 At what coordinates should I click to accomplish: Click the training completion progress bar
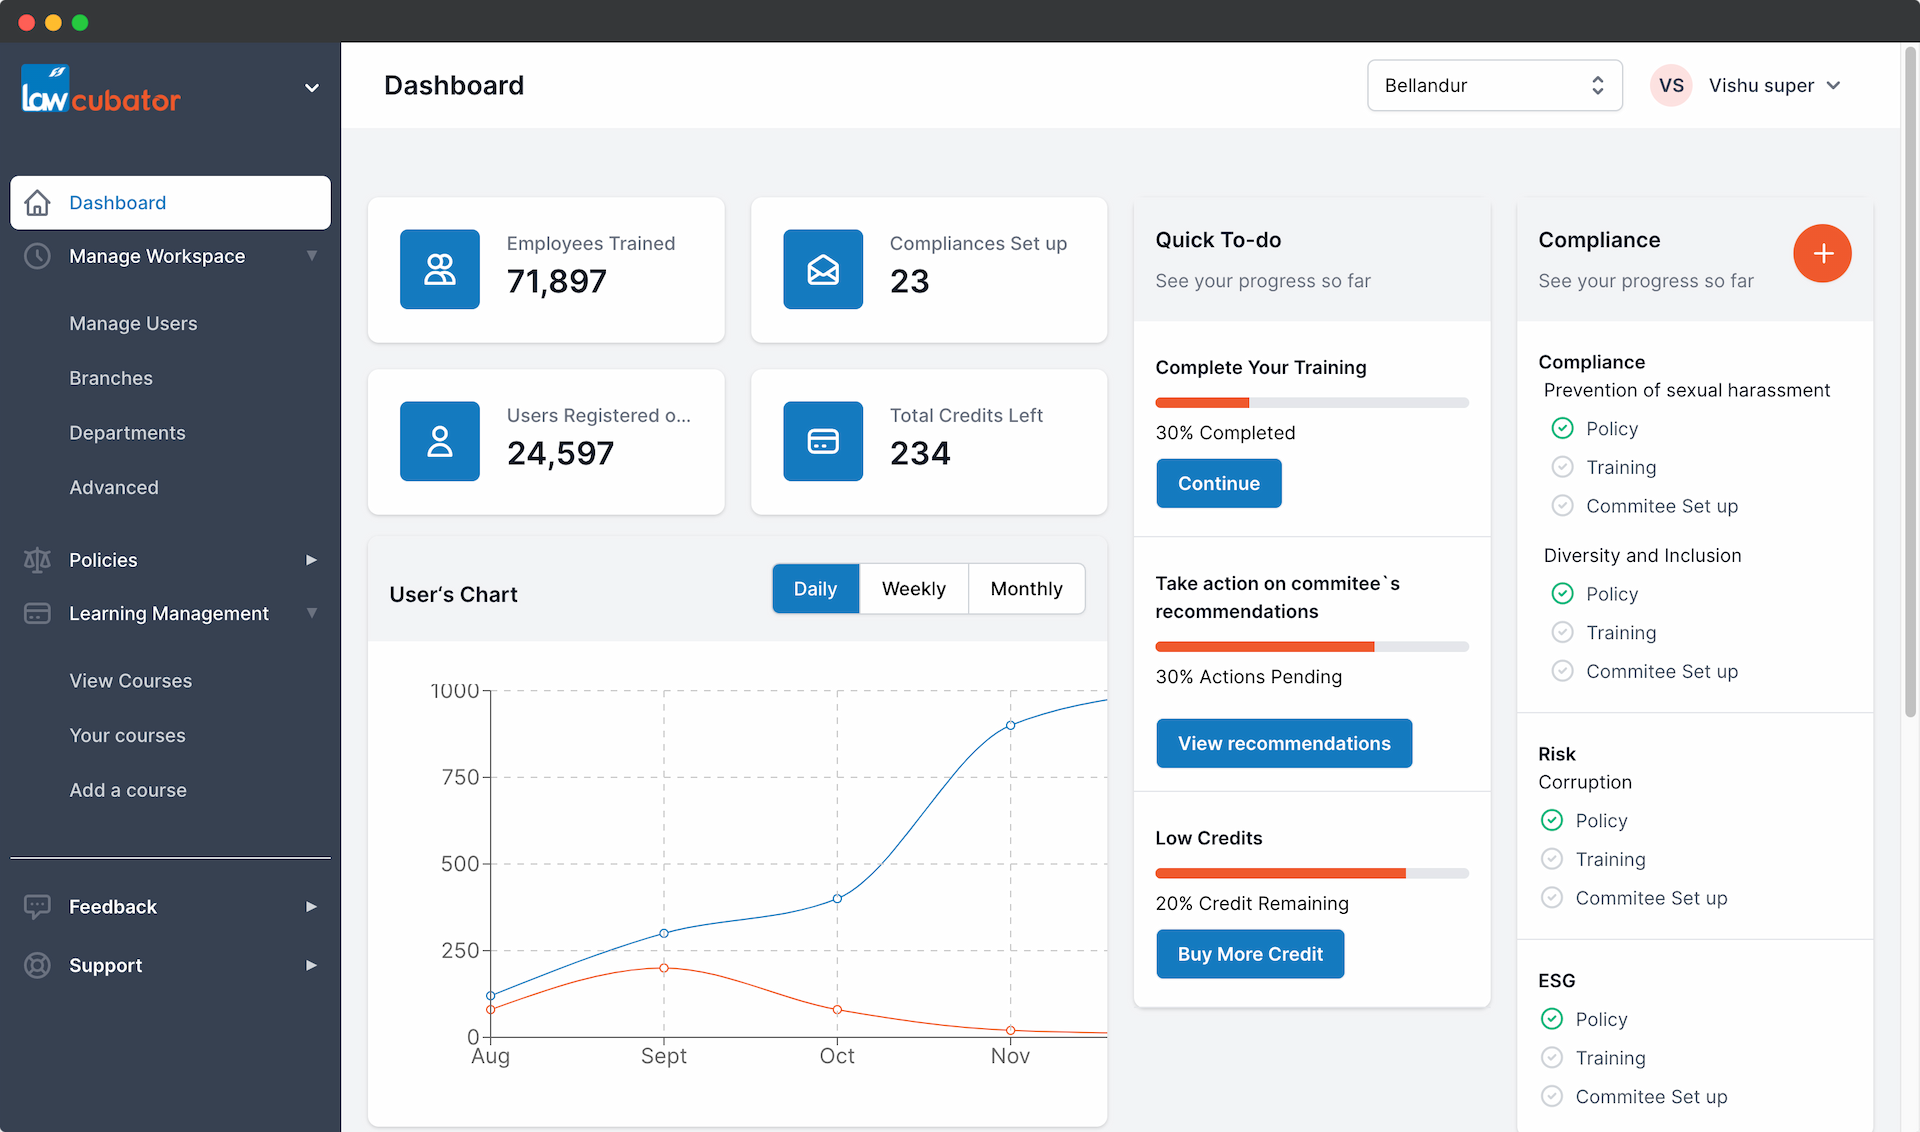click(1311, 402)
